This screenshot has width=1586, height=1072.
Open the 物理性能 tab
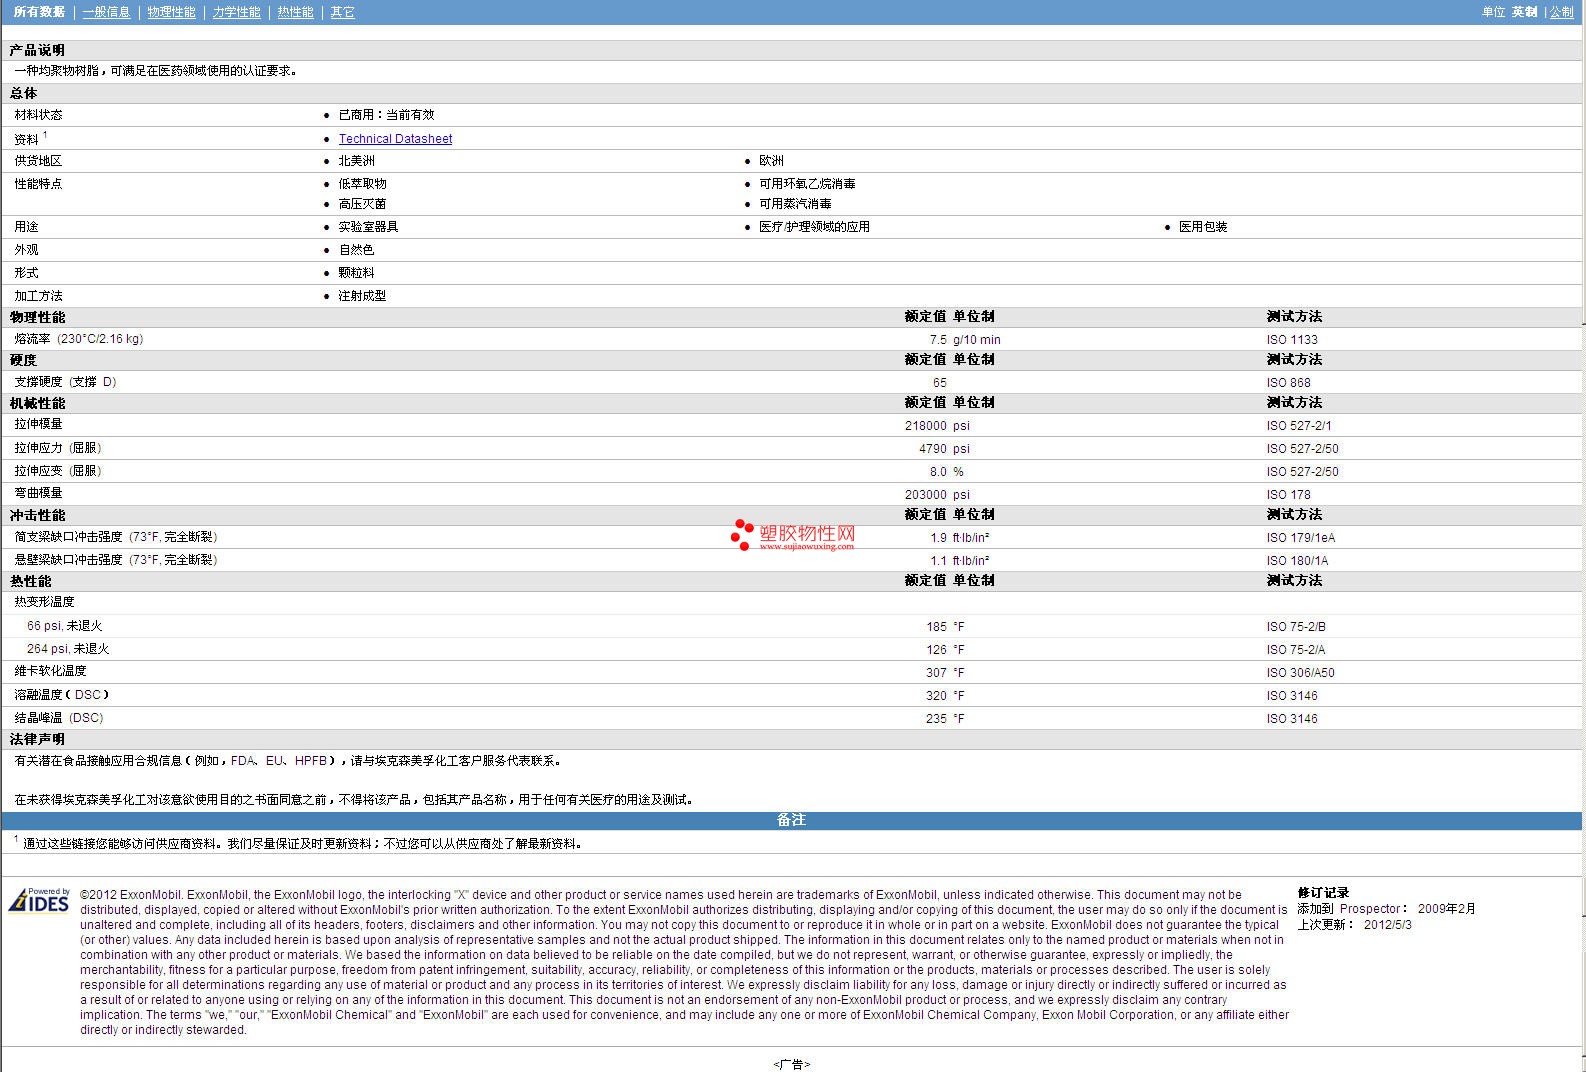click(171, 12)
